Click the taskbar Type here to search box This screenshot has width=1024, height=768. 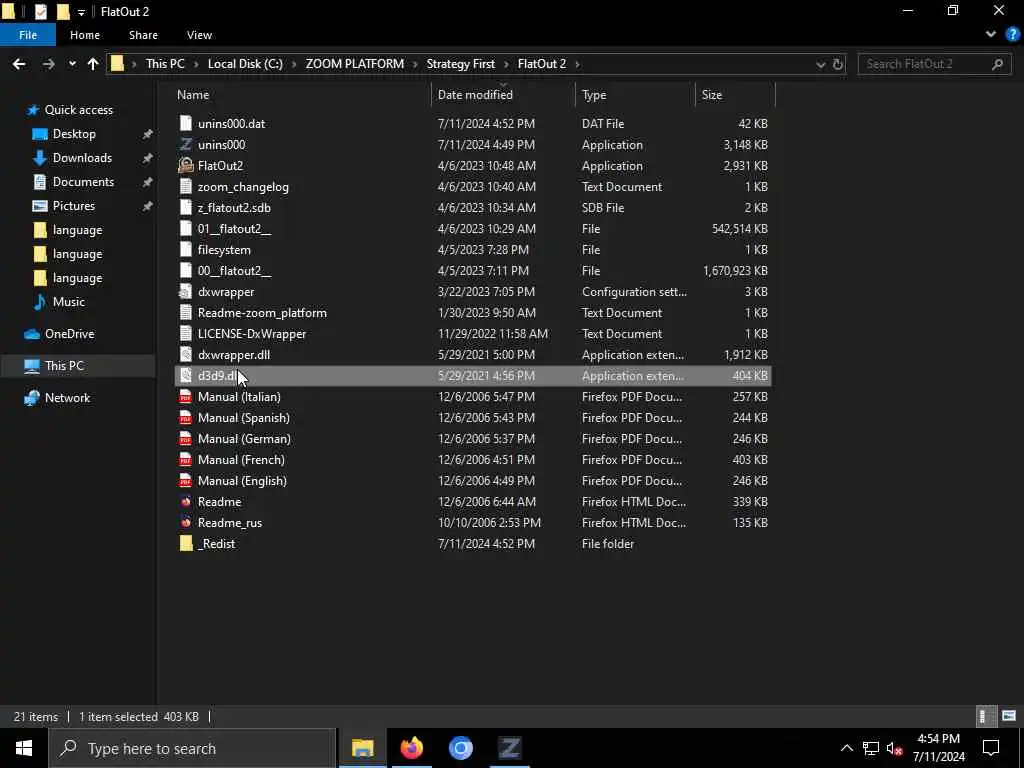[x=192, y=748]
